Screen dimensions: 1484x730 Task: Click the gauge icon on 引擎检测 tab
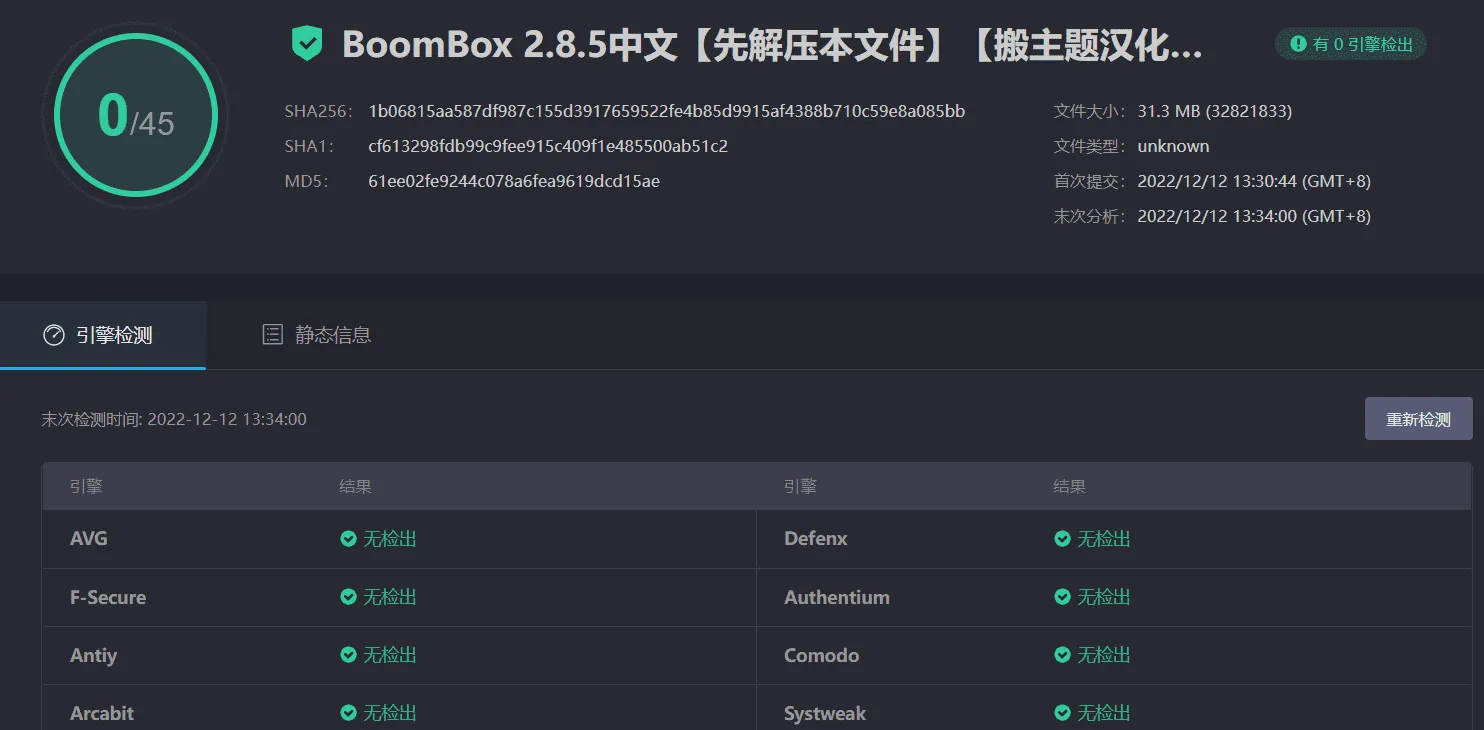tap(54, 335)
